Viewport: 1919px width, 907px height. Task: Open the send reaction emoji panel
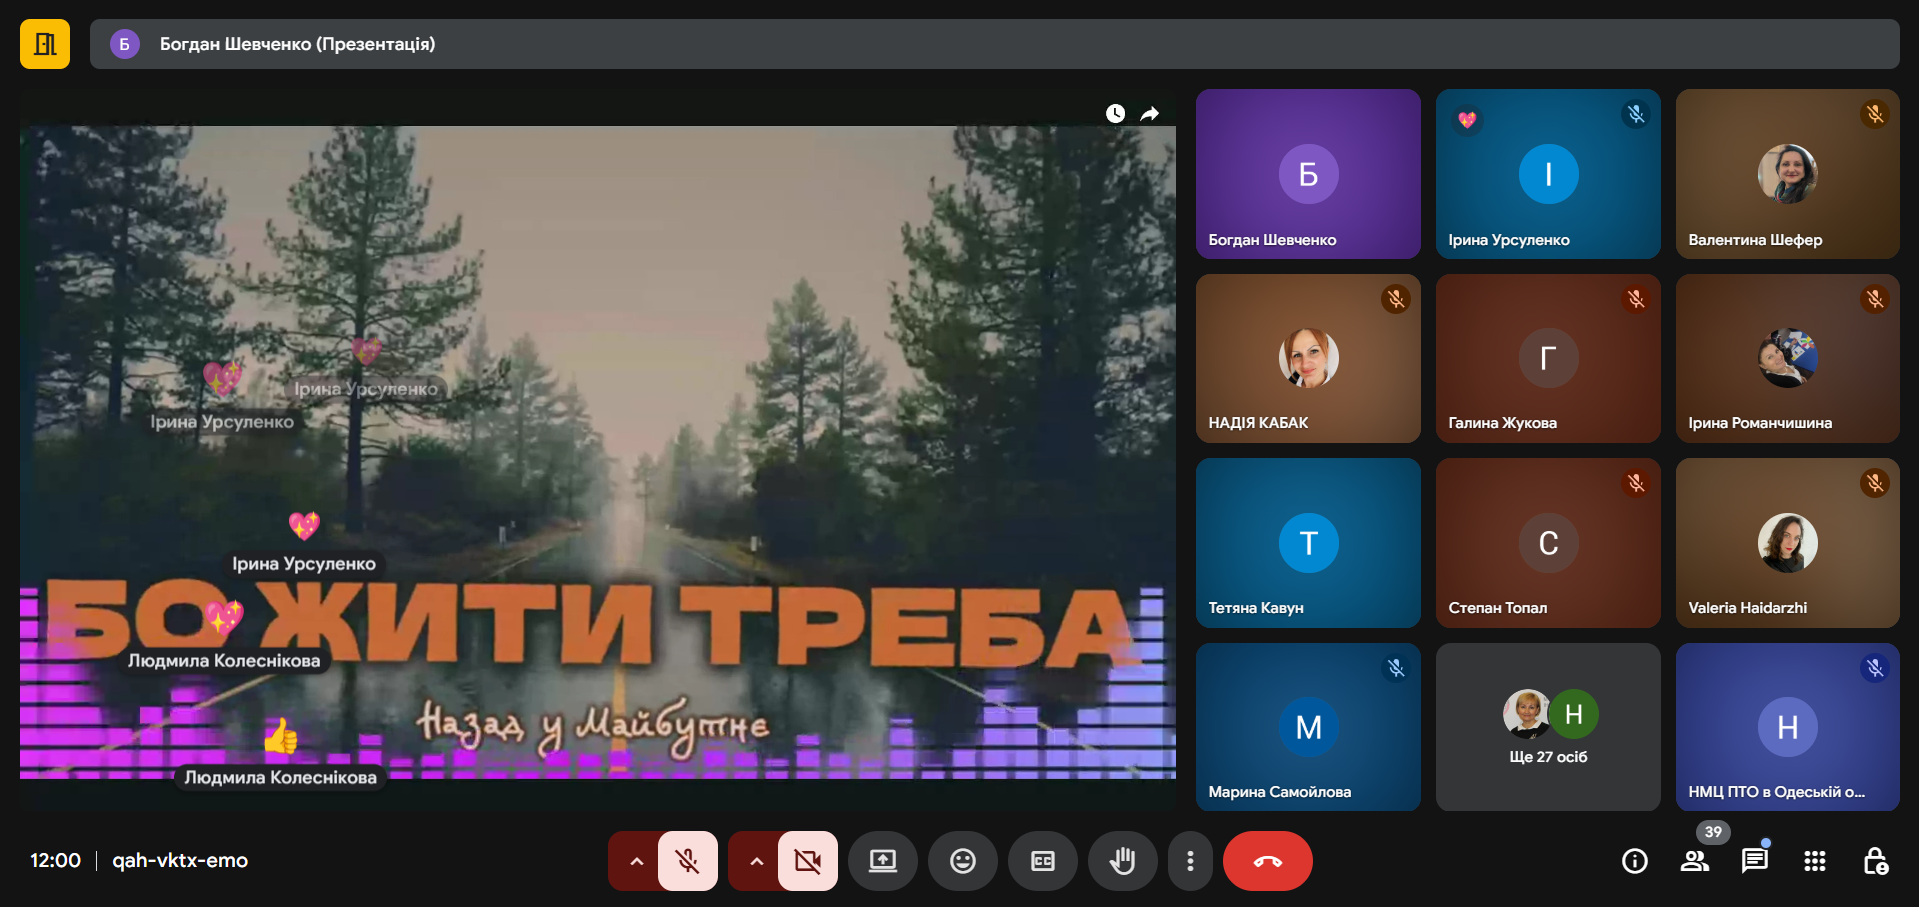[962, 861]
